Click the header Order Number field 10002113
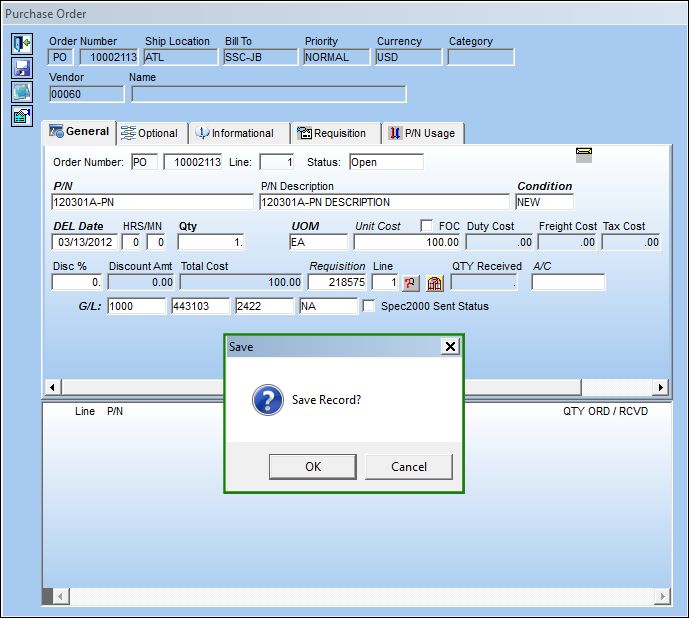Viewport: 689px width, 618px height. tap(109, 57)
